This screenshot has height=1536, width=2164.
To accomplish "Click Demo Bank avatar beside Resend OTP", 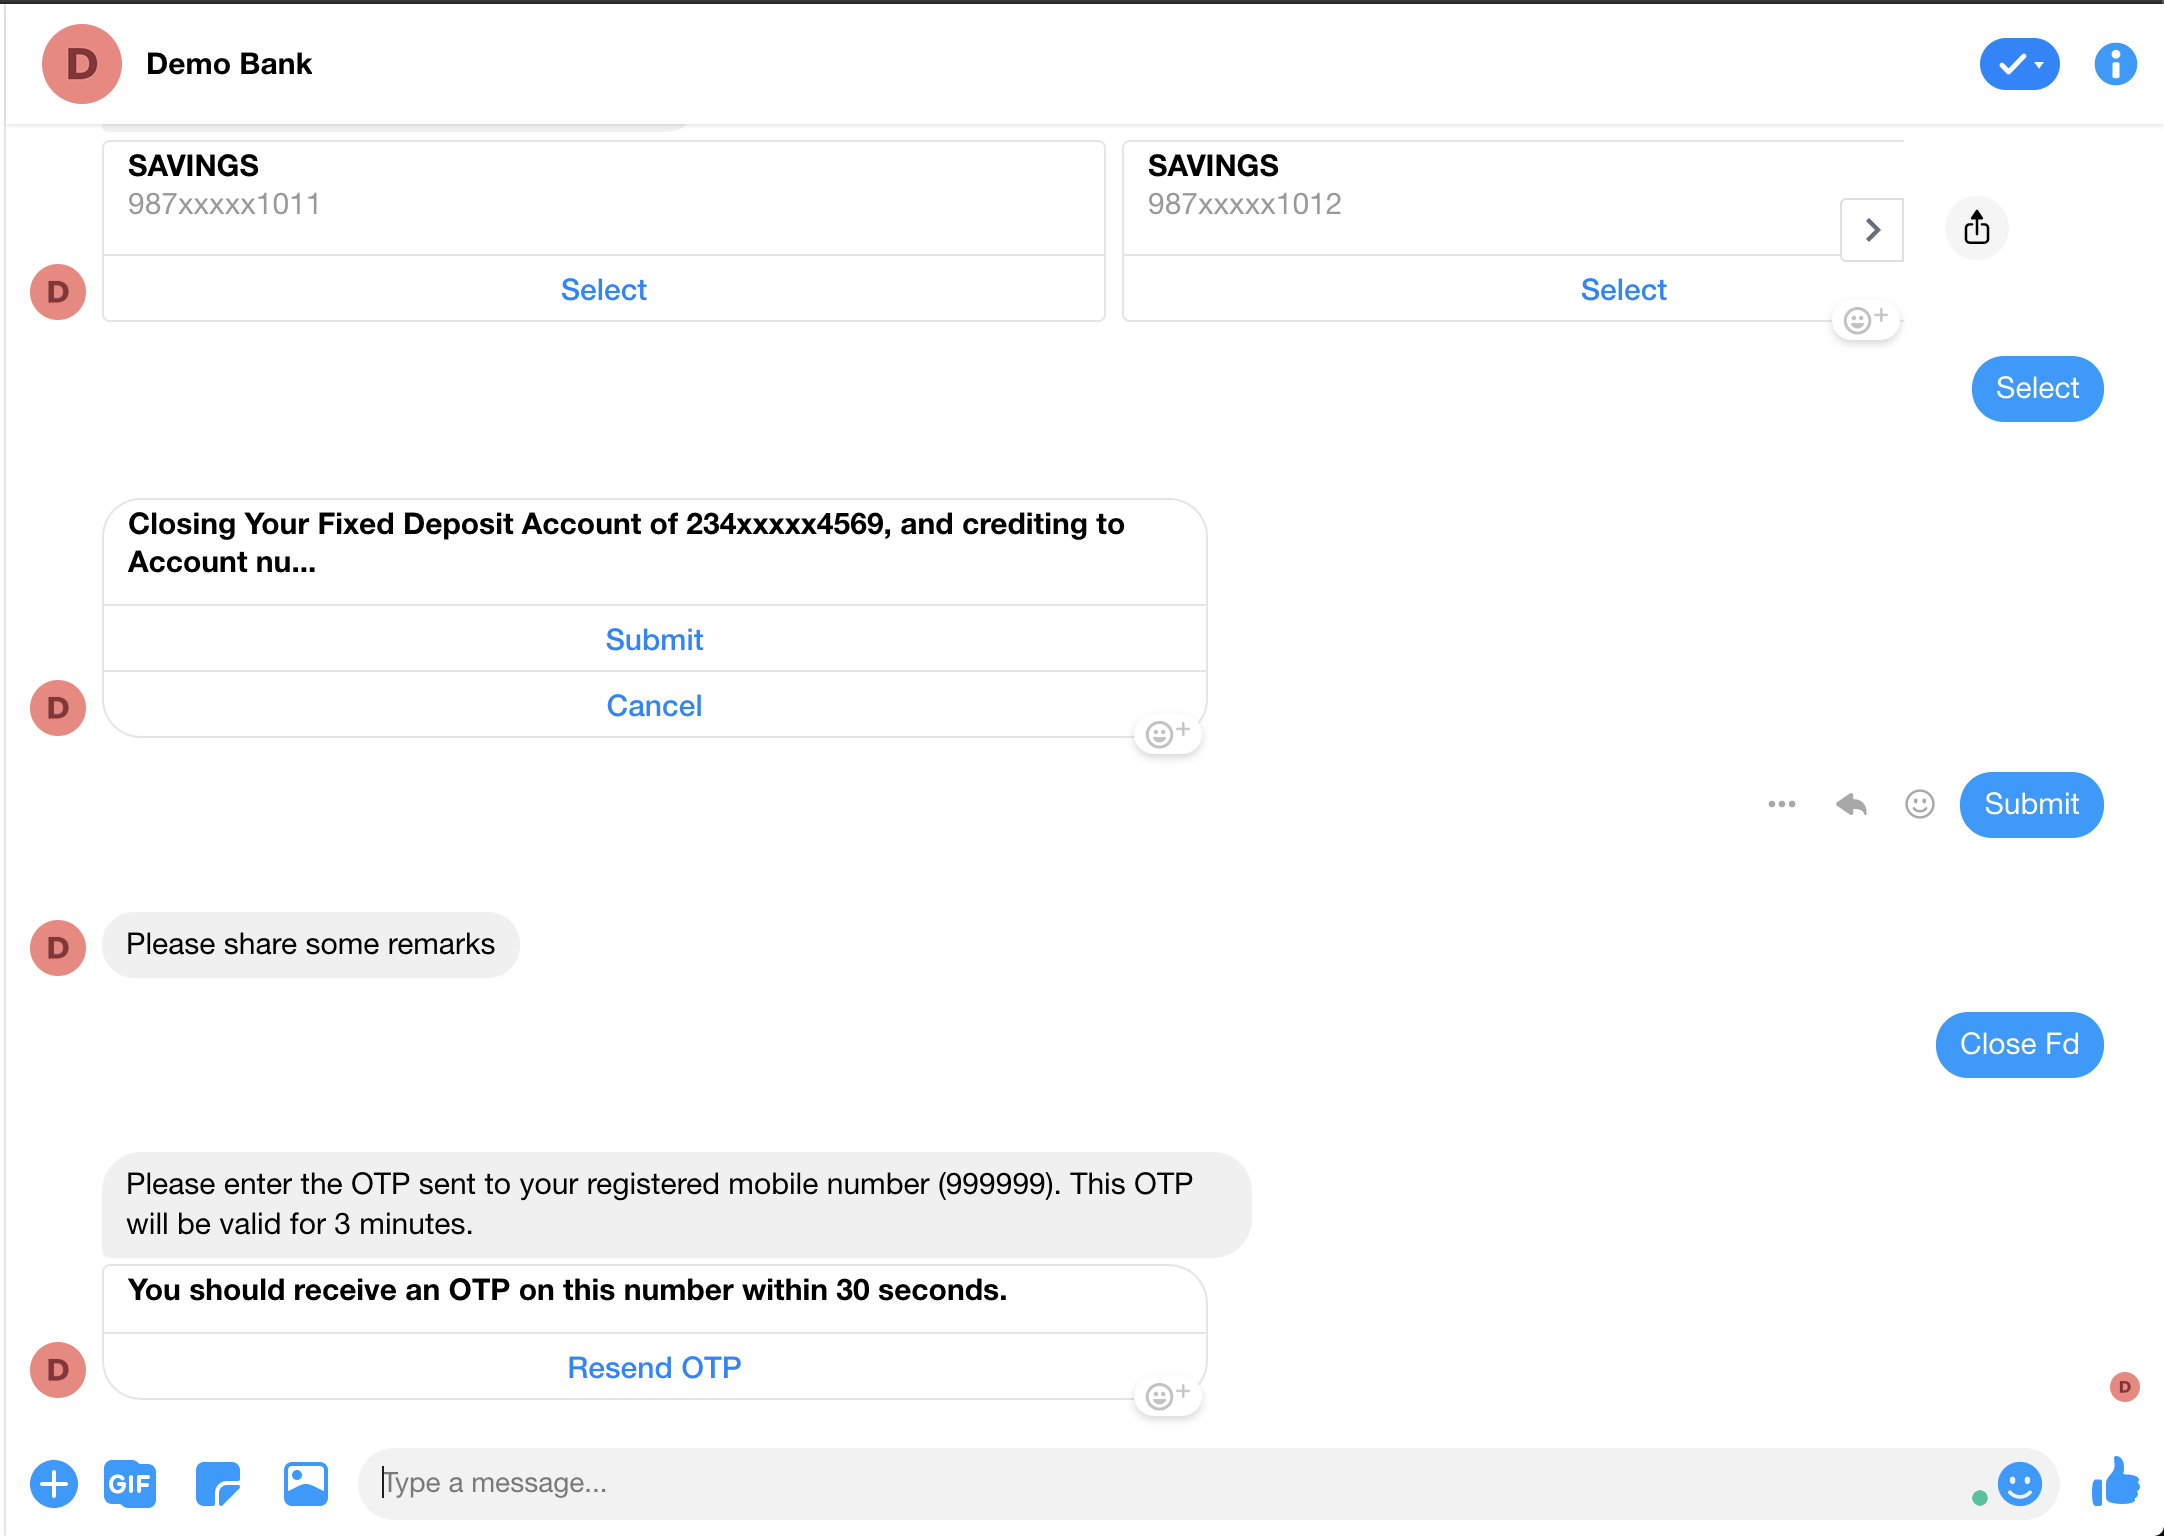I will pos(58,1370).
